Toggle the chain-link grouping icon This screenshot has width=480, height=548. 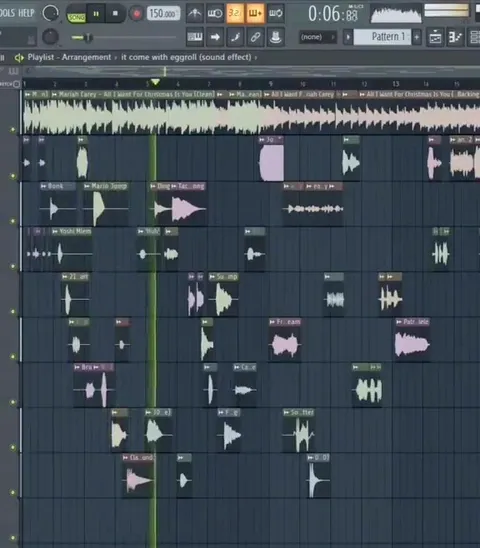(x=255, y=36)
